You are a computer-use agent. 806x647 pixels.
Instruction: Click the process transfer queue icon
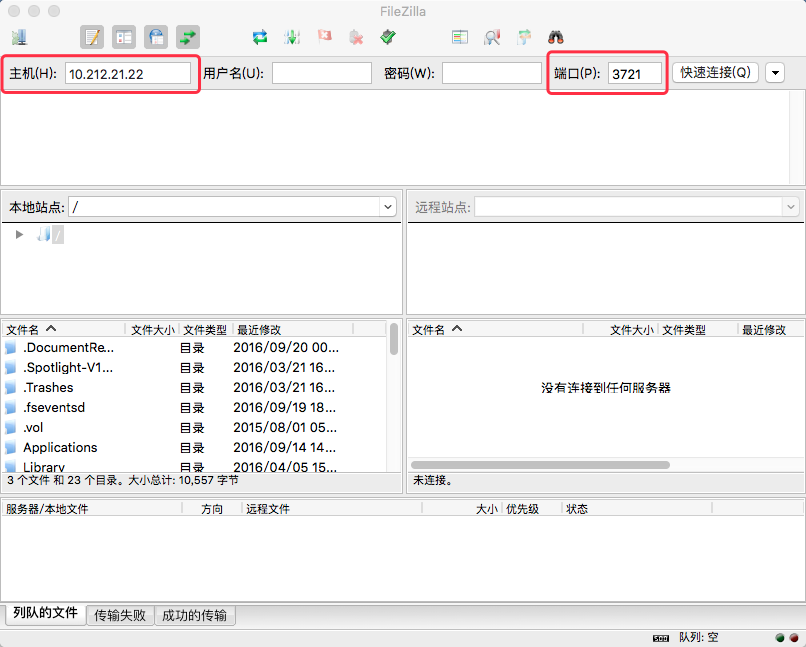pyautogui.click(x=292, y=37)
